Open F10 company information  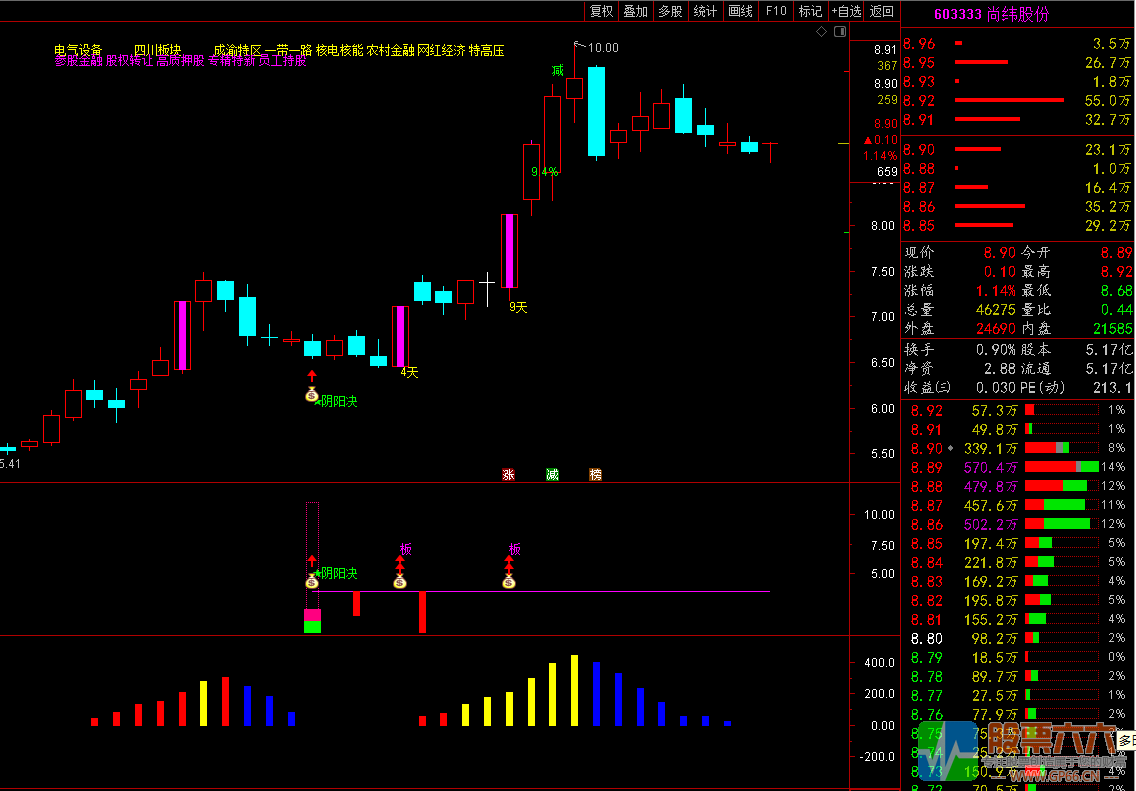pos(776,11)
